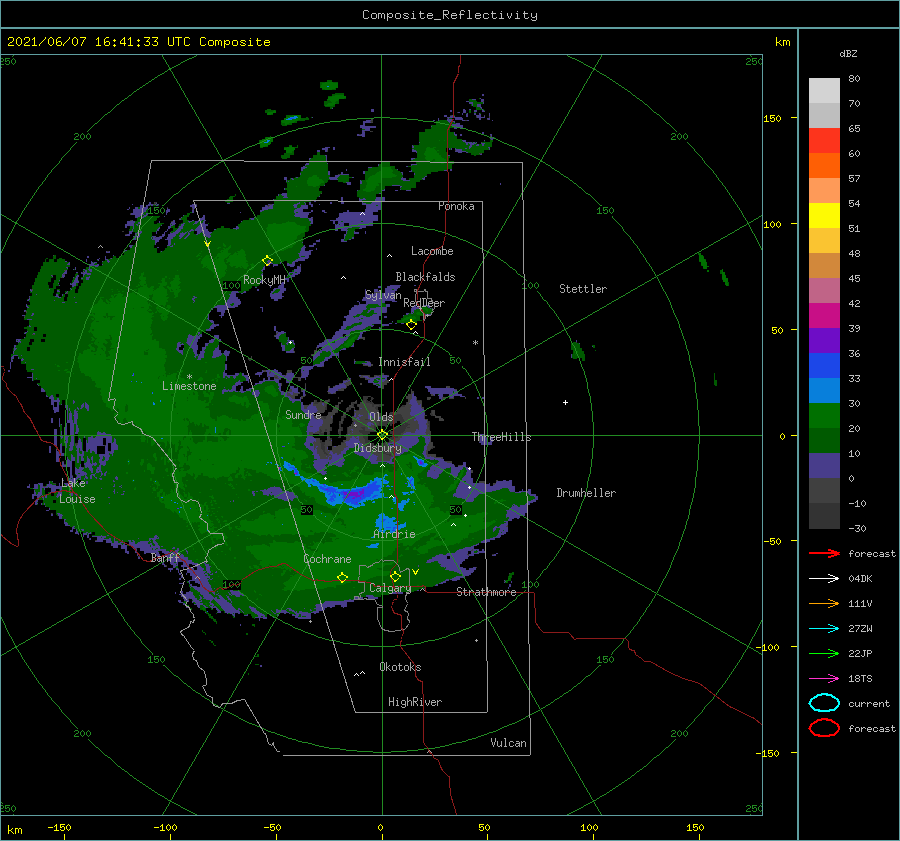Click the yellow diamond radar center at Olds
This screenshot has width=900, height=841.
tap(382, 435)
